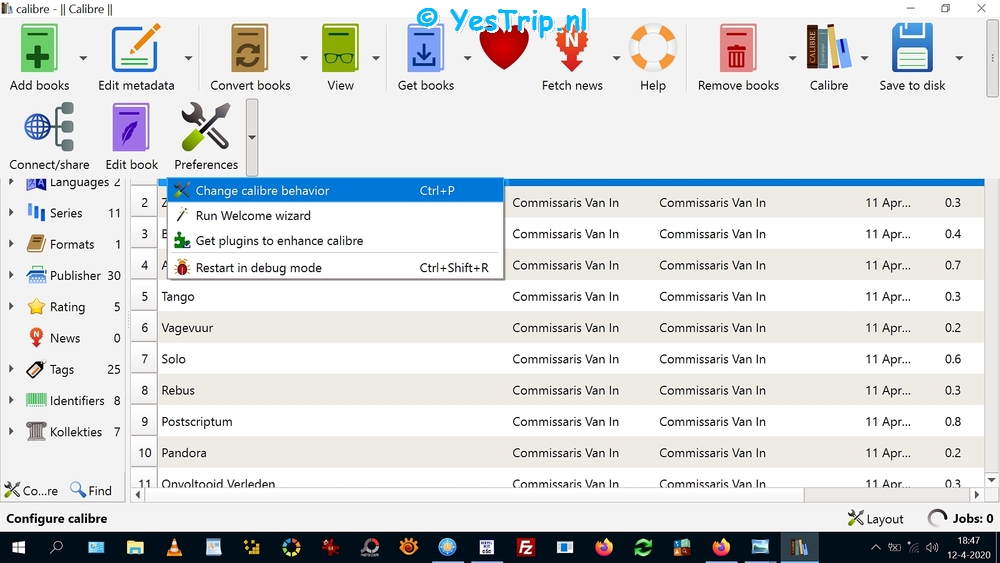Expand the Add books dropdown arrow
The height and width of the screenshot is (563, 1000).
tap(83, 58)
